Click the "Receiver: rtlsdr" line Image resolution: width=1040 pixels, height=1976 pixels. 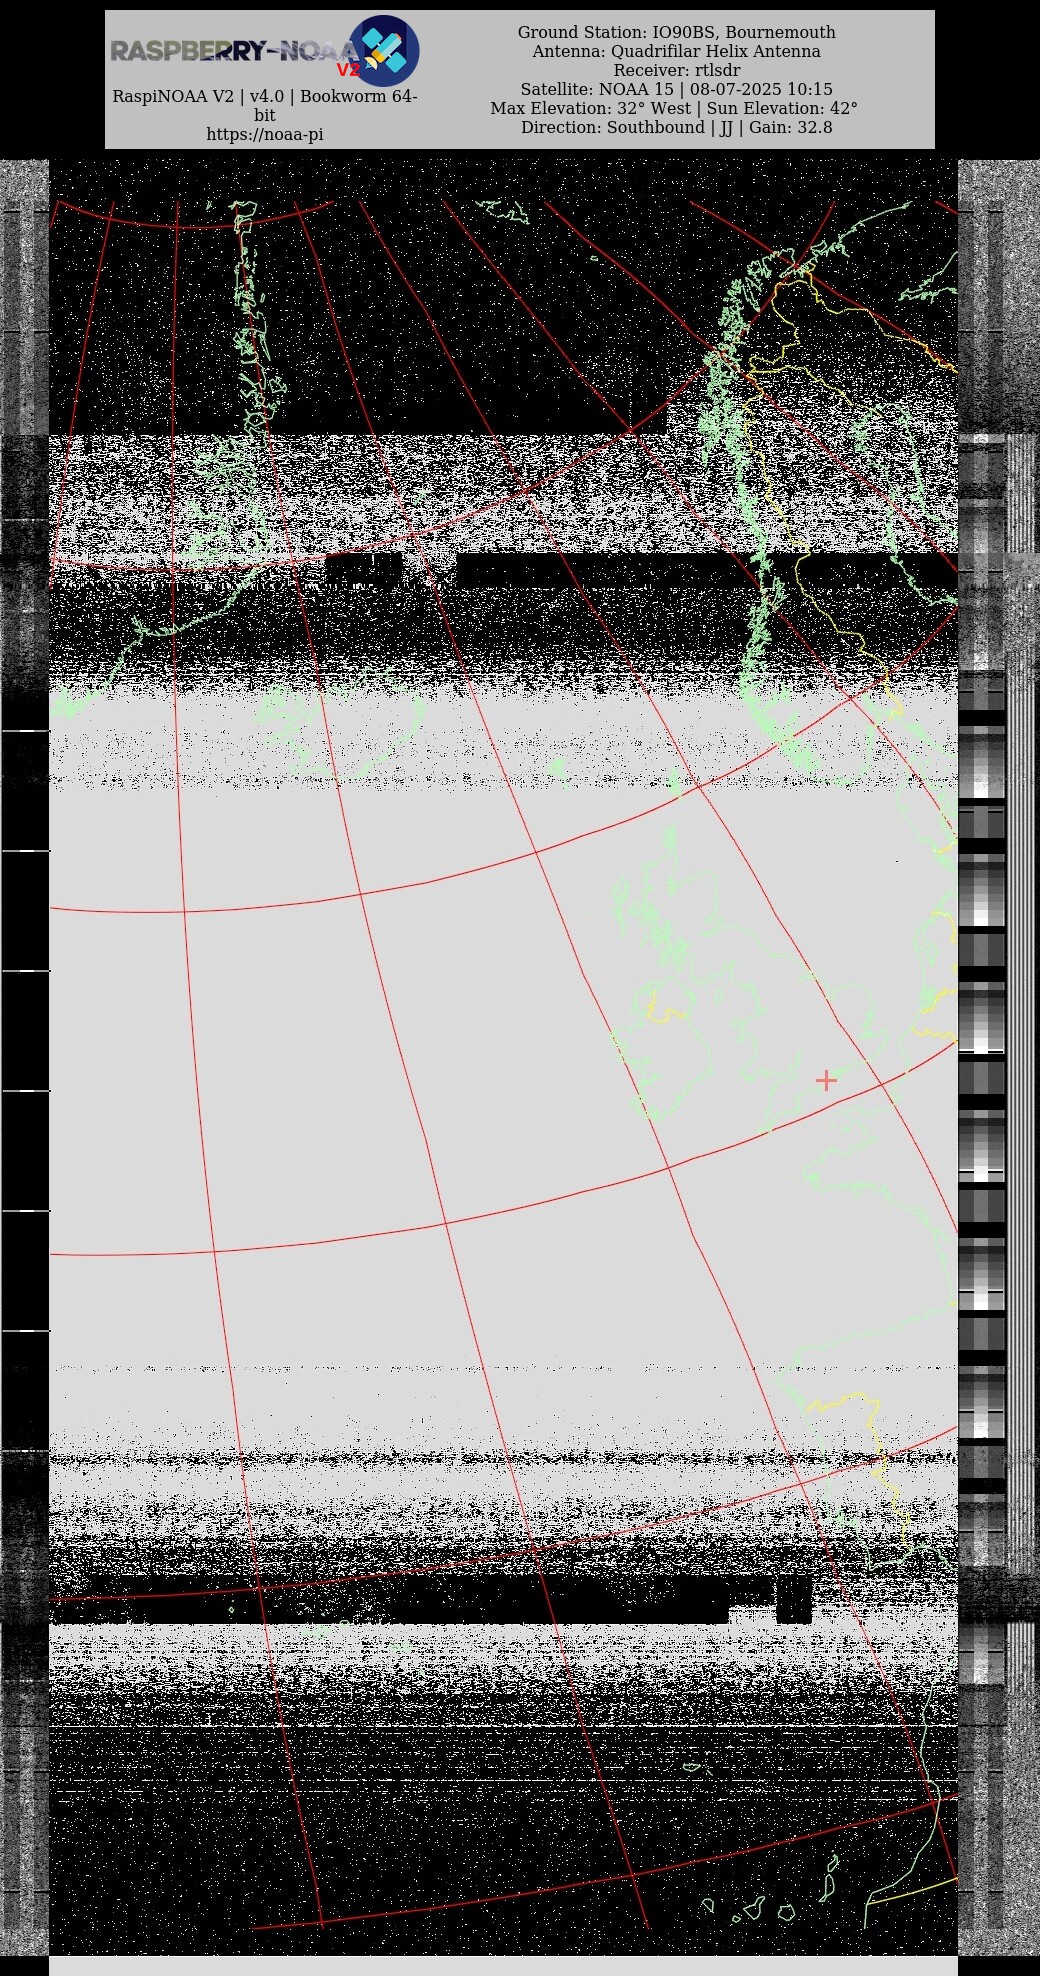click(x=677, y=70)
